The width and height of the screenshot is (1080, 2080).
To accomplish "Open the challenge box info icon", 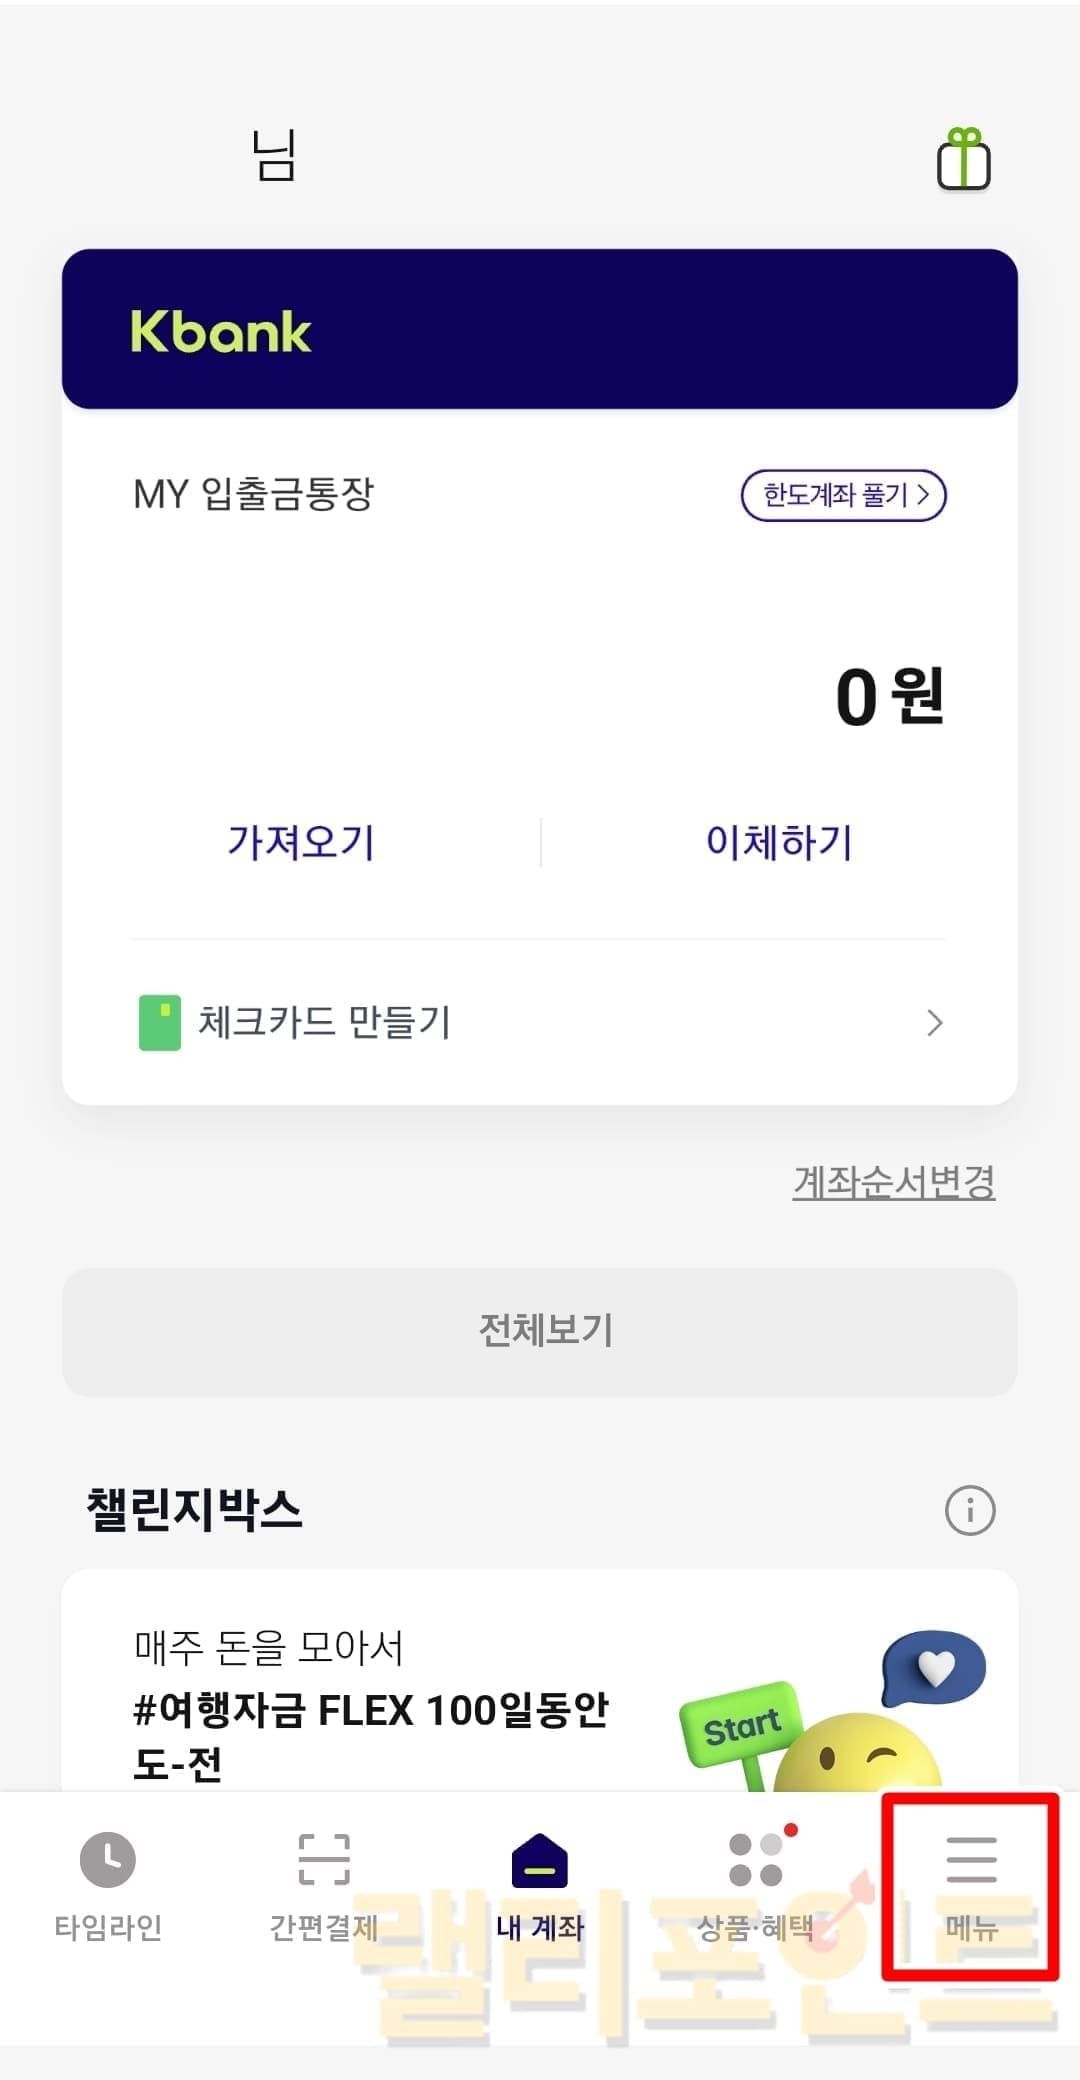I will coord(969,1510).
